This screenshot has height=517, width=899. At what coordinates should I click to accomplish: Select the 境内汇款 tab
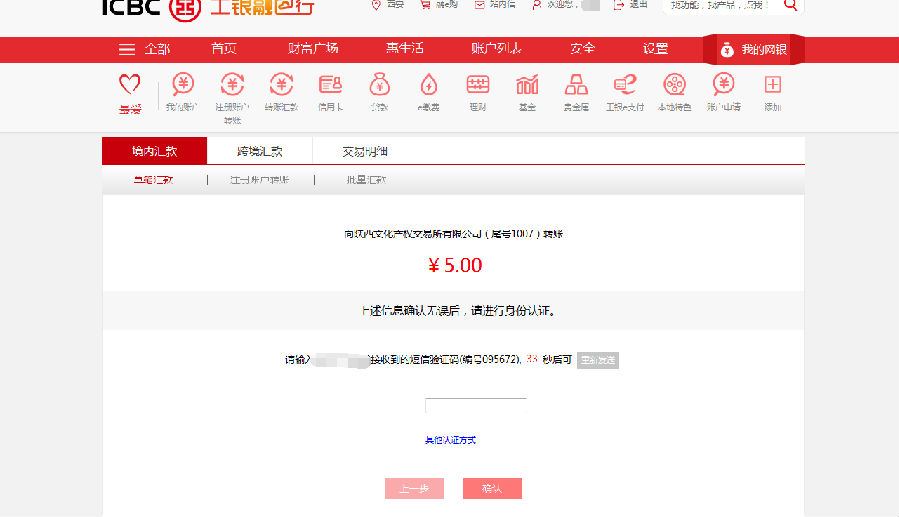click(154, 151)
